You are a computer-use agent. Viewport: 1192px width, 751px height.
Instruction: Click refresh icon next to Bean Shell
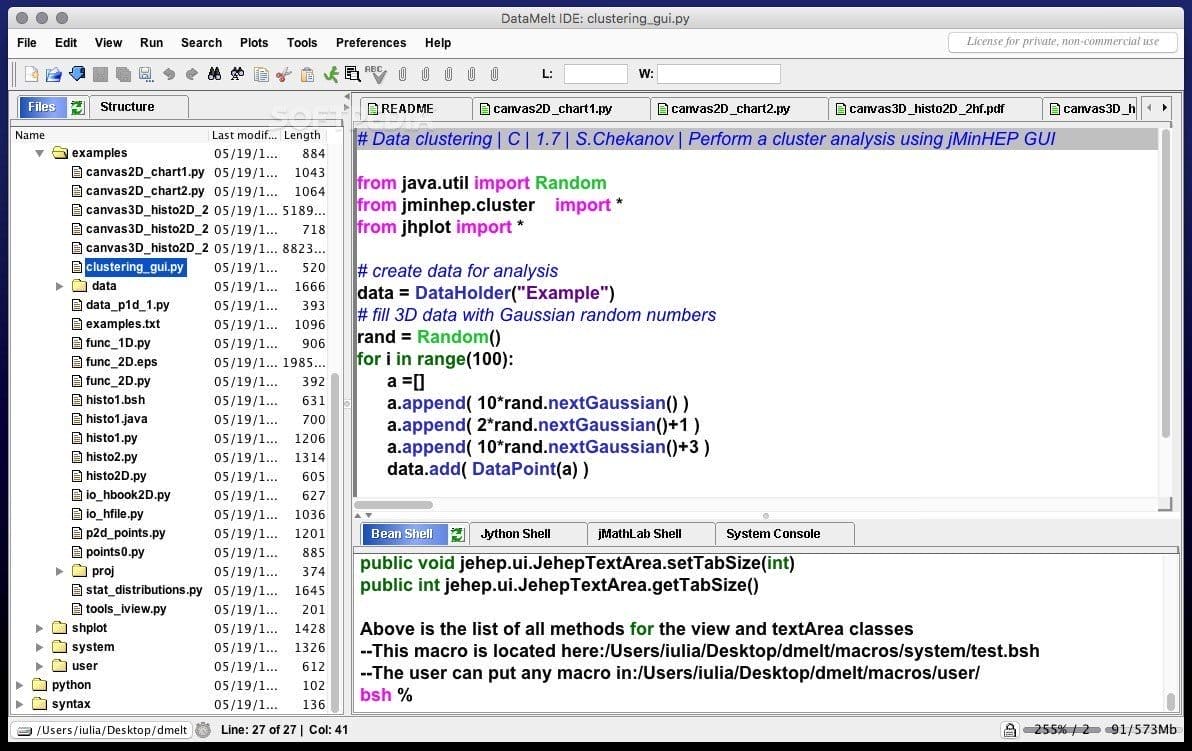(457, 534)
